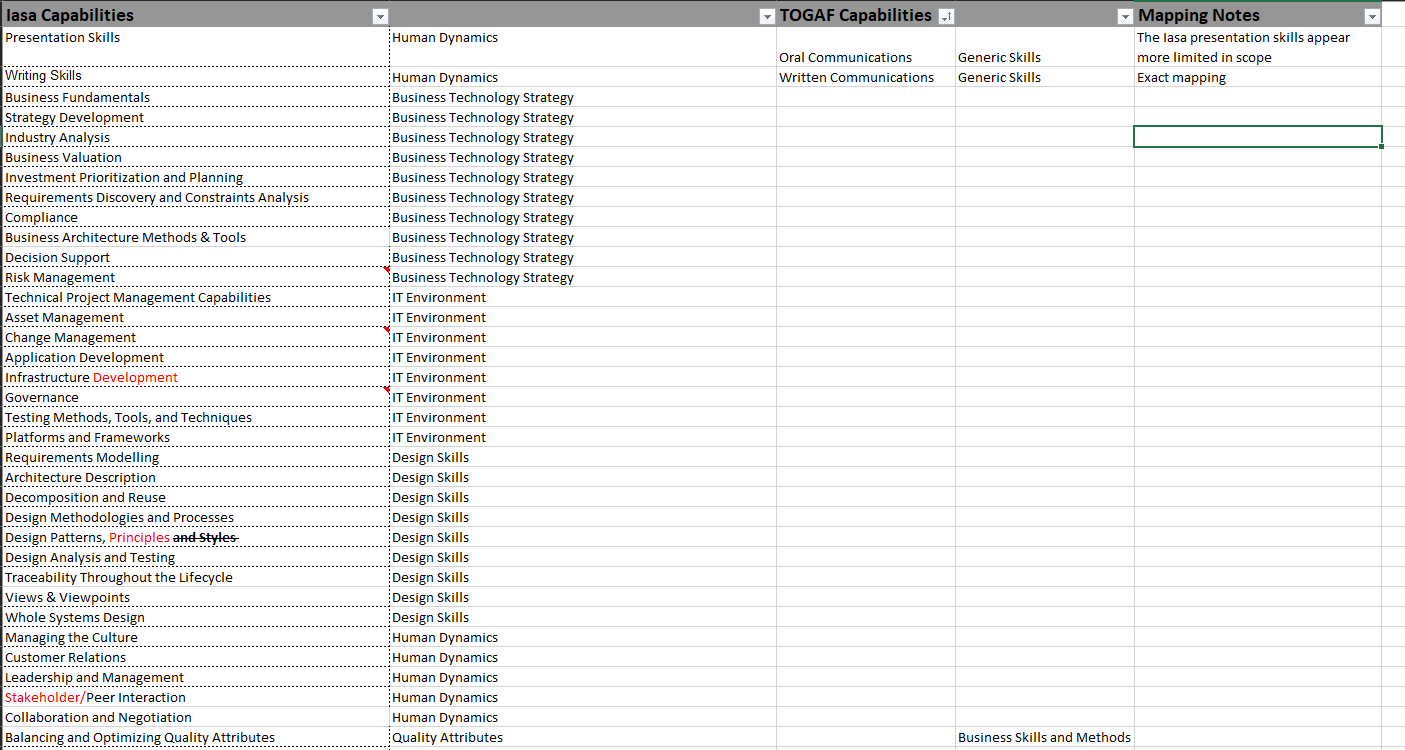Viewport: 1405px width, 750px height.
Task: Select Generic Skills beside Oral Communications
Action: tap(1045, 47)
